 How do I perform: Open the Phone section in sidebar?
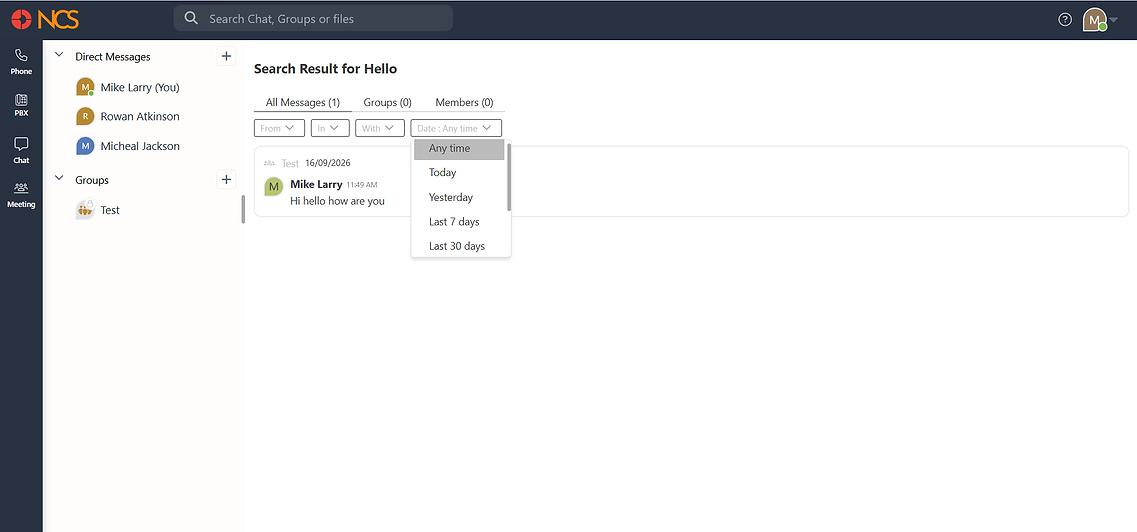click(21, 62)
